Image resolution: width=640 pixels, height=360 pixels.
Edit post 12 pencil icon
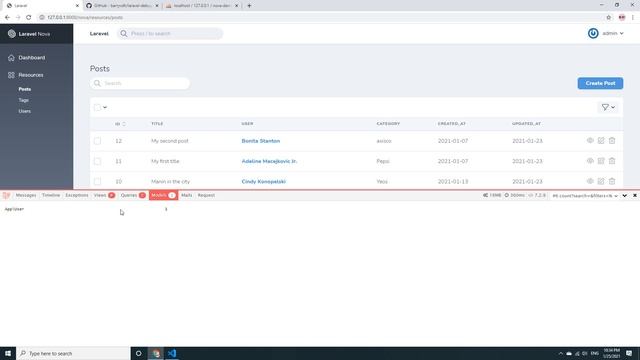[601, 140]
